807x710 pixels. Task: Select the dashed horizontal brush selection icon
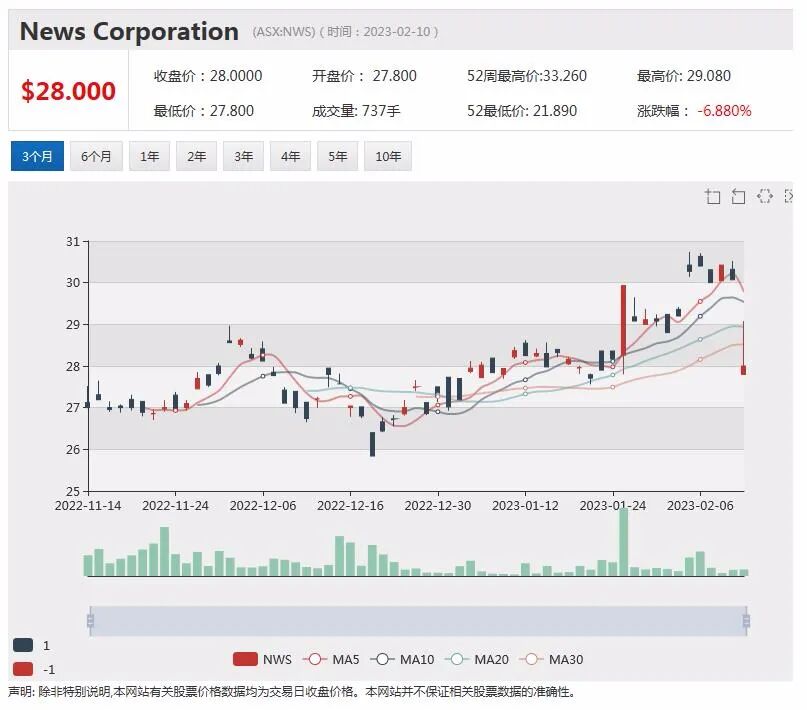point(764,196)
